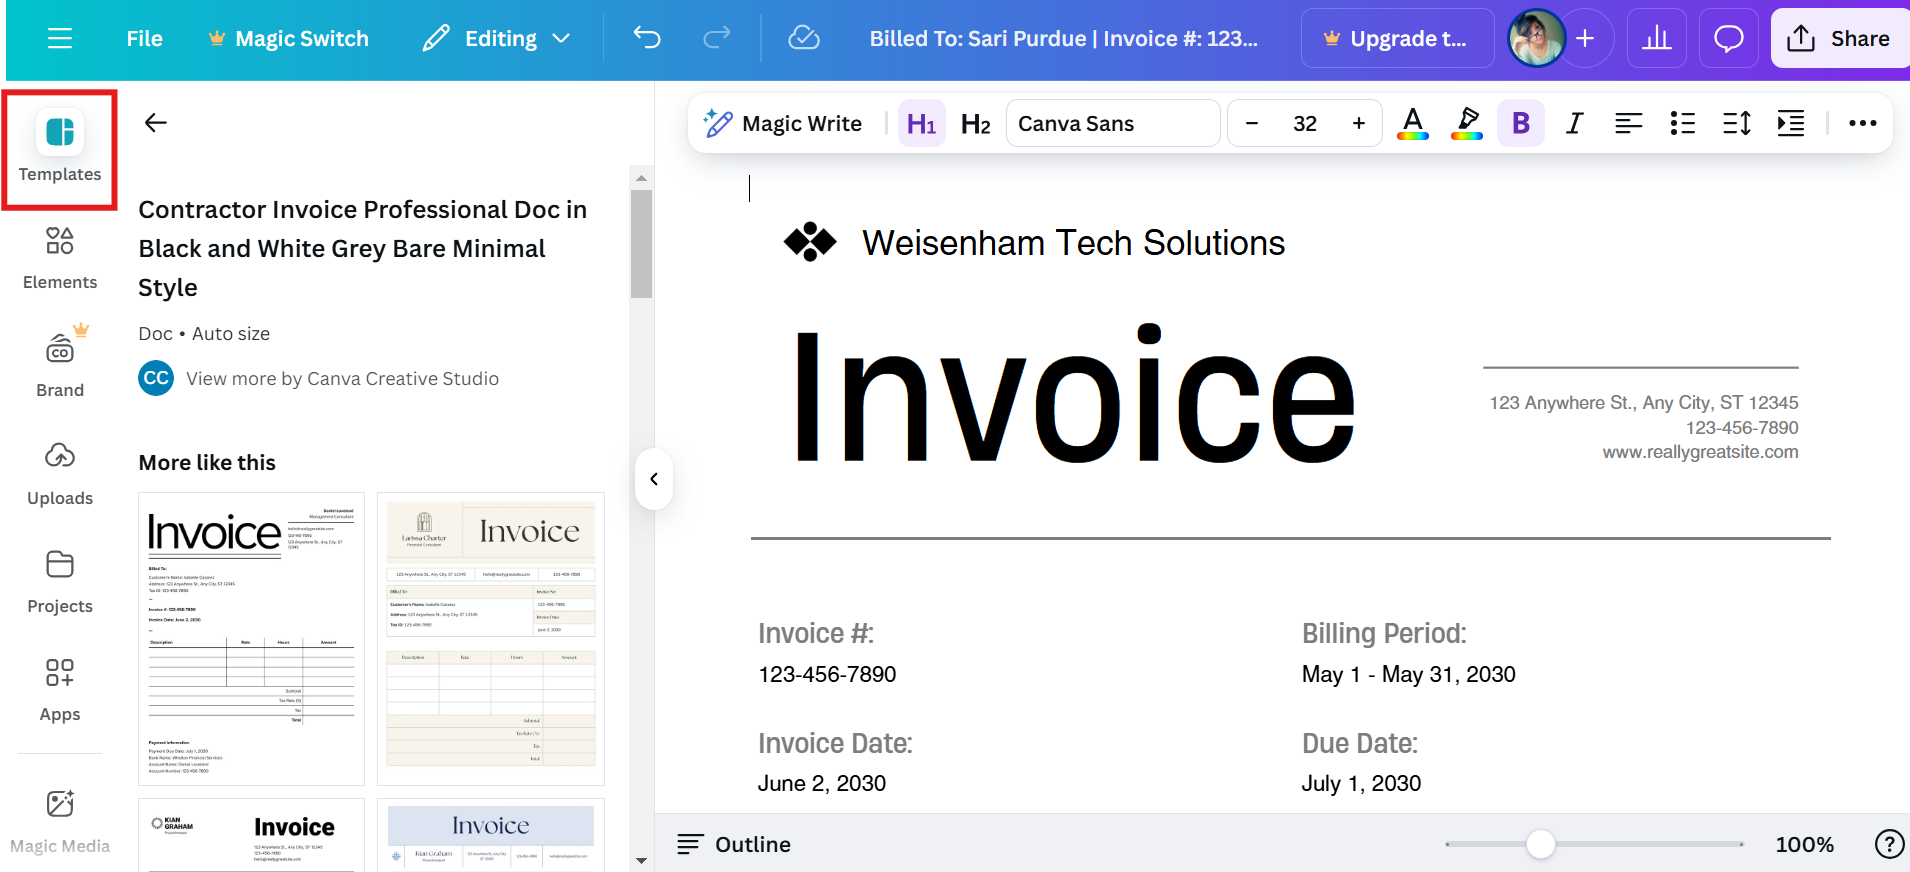The width and height of the screenshot is (1910, 872).
Task: Select the blue Invoice template thumbnail
Action: pyautogui.click(x=491, y=835)
